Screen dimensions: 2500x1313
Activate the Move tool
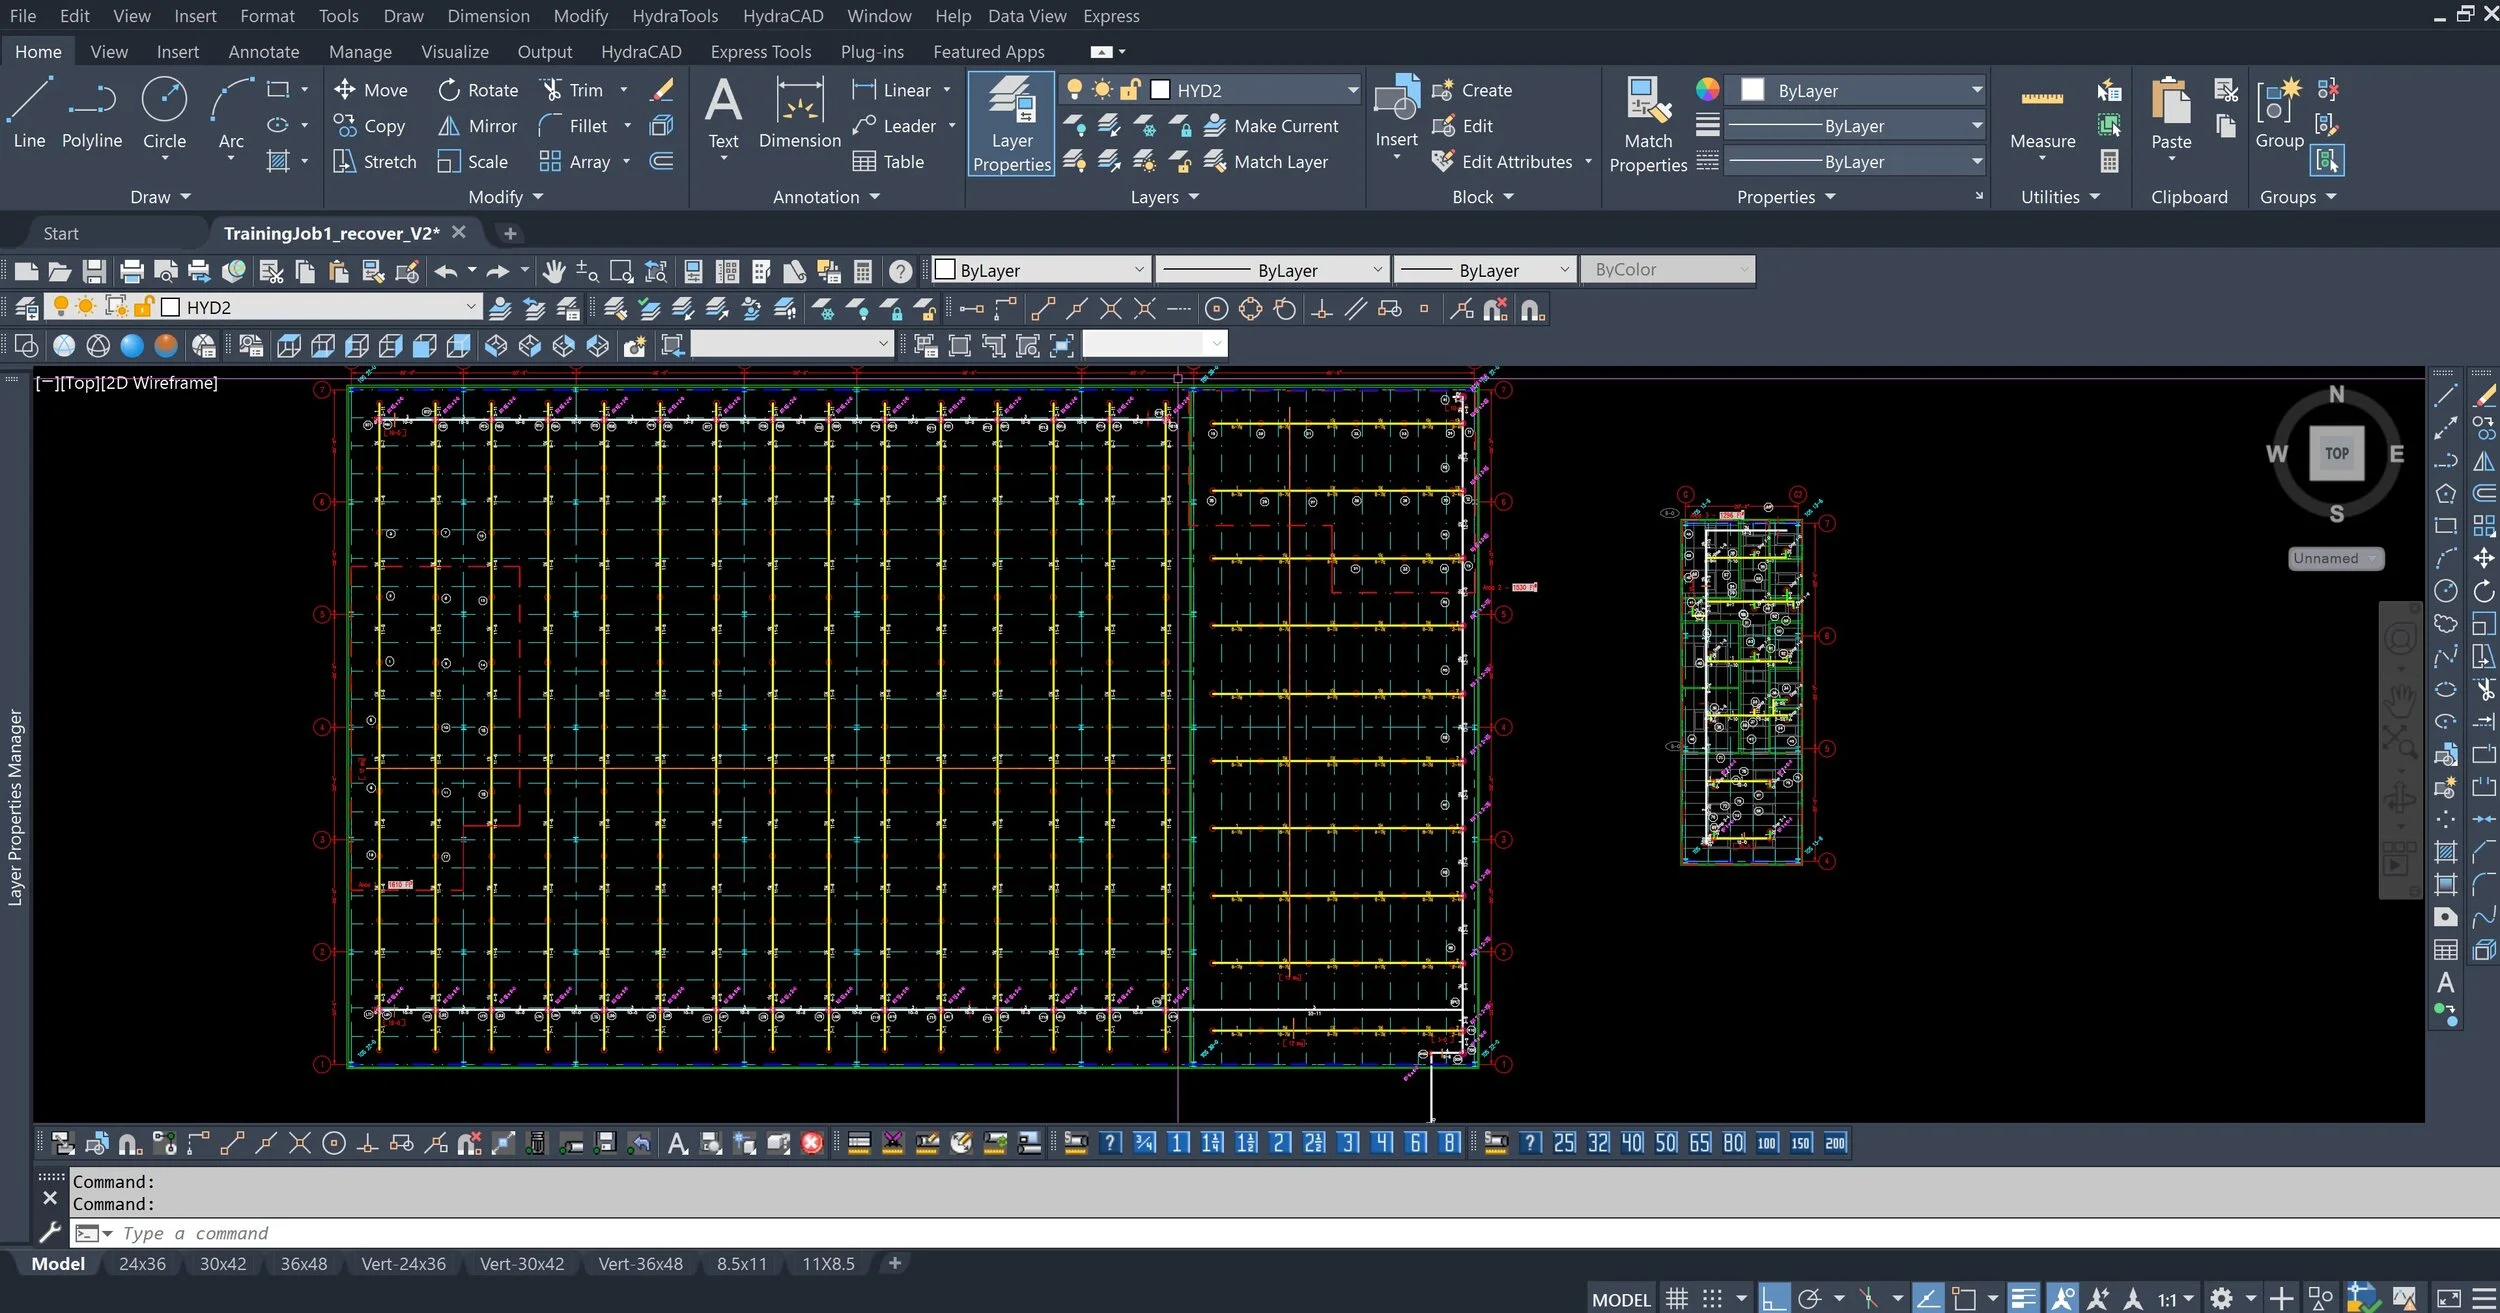coord(370,89)
